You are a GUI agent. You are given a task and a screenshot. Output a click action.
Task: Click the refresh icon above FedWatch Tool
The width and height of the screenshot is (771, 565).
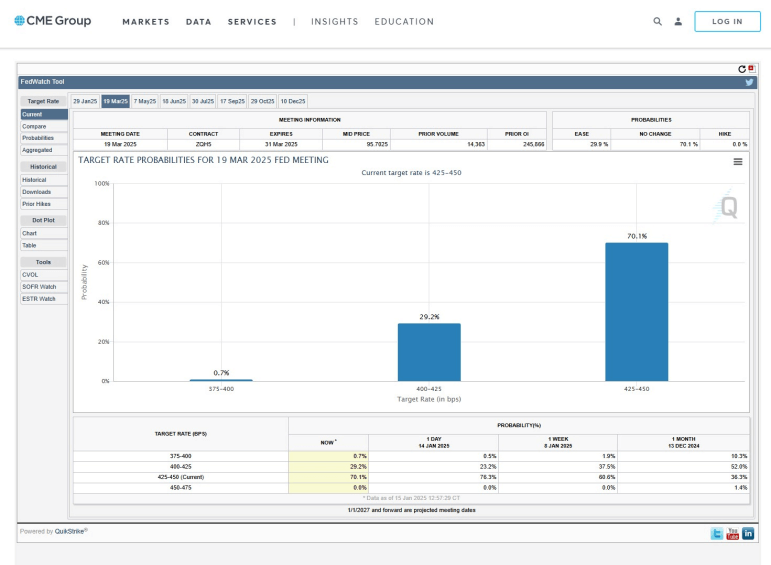pyautogui.click(x=742, y=69)
